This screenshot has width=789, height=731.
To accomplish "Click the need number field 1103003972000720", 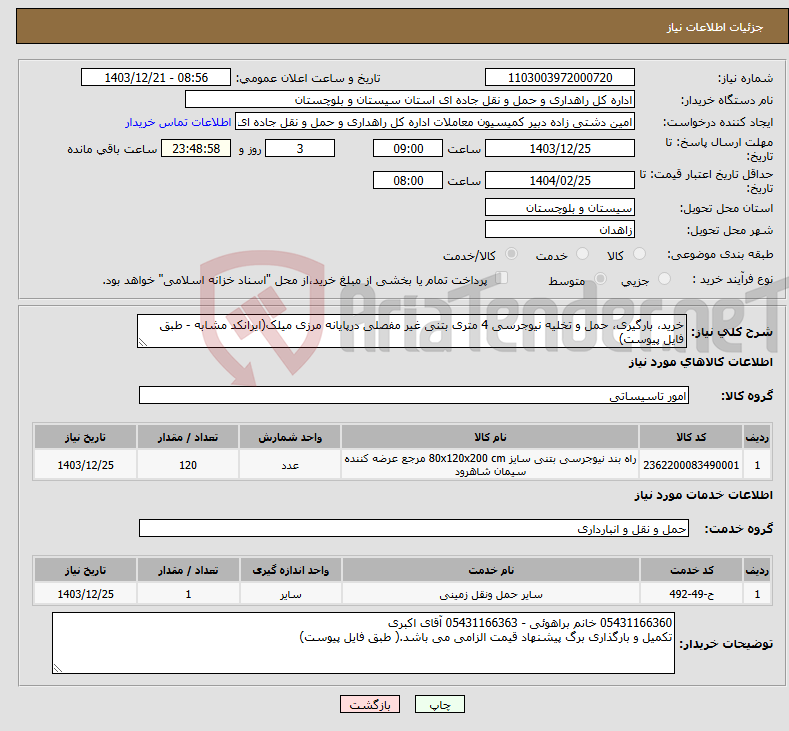I will [560, 77].
